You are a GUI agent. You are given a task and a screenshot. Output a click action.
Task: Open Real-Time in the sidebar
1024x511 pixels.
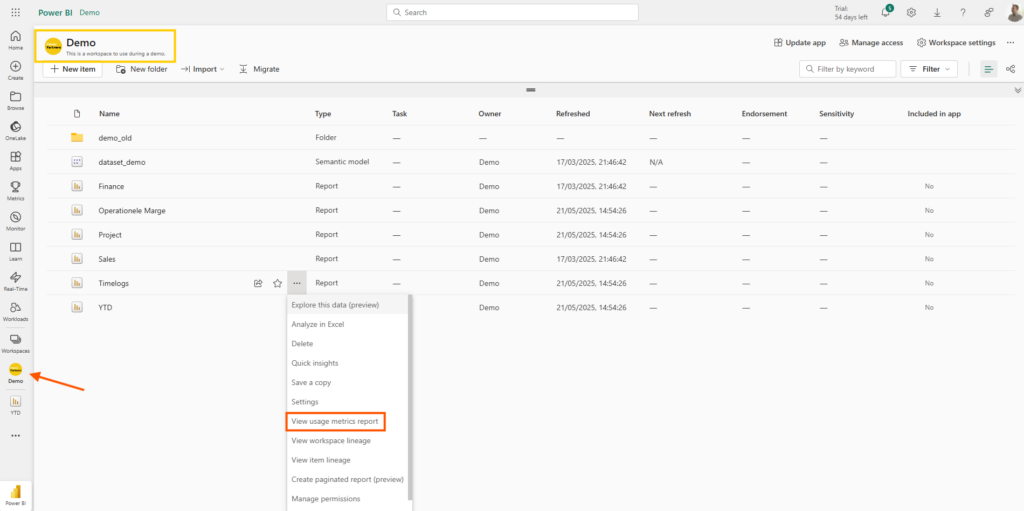(x=16, y=282)
